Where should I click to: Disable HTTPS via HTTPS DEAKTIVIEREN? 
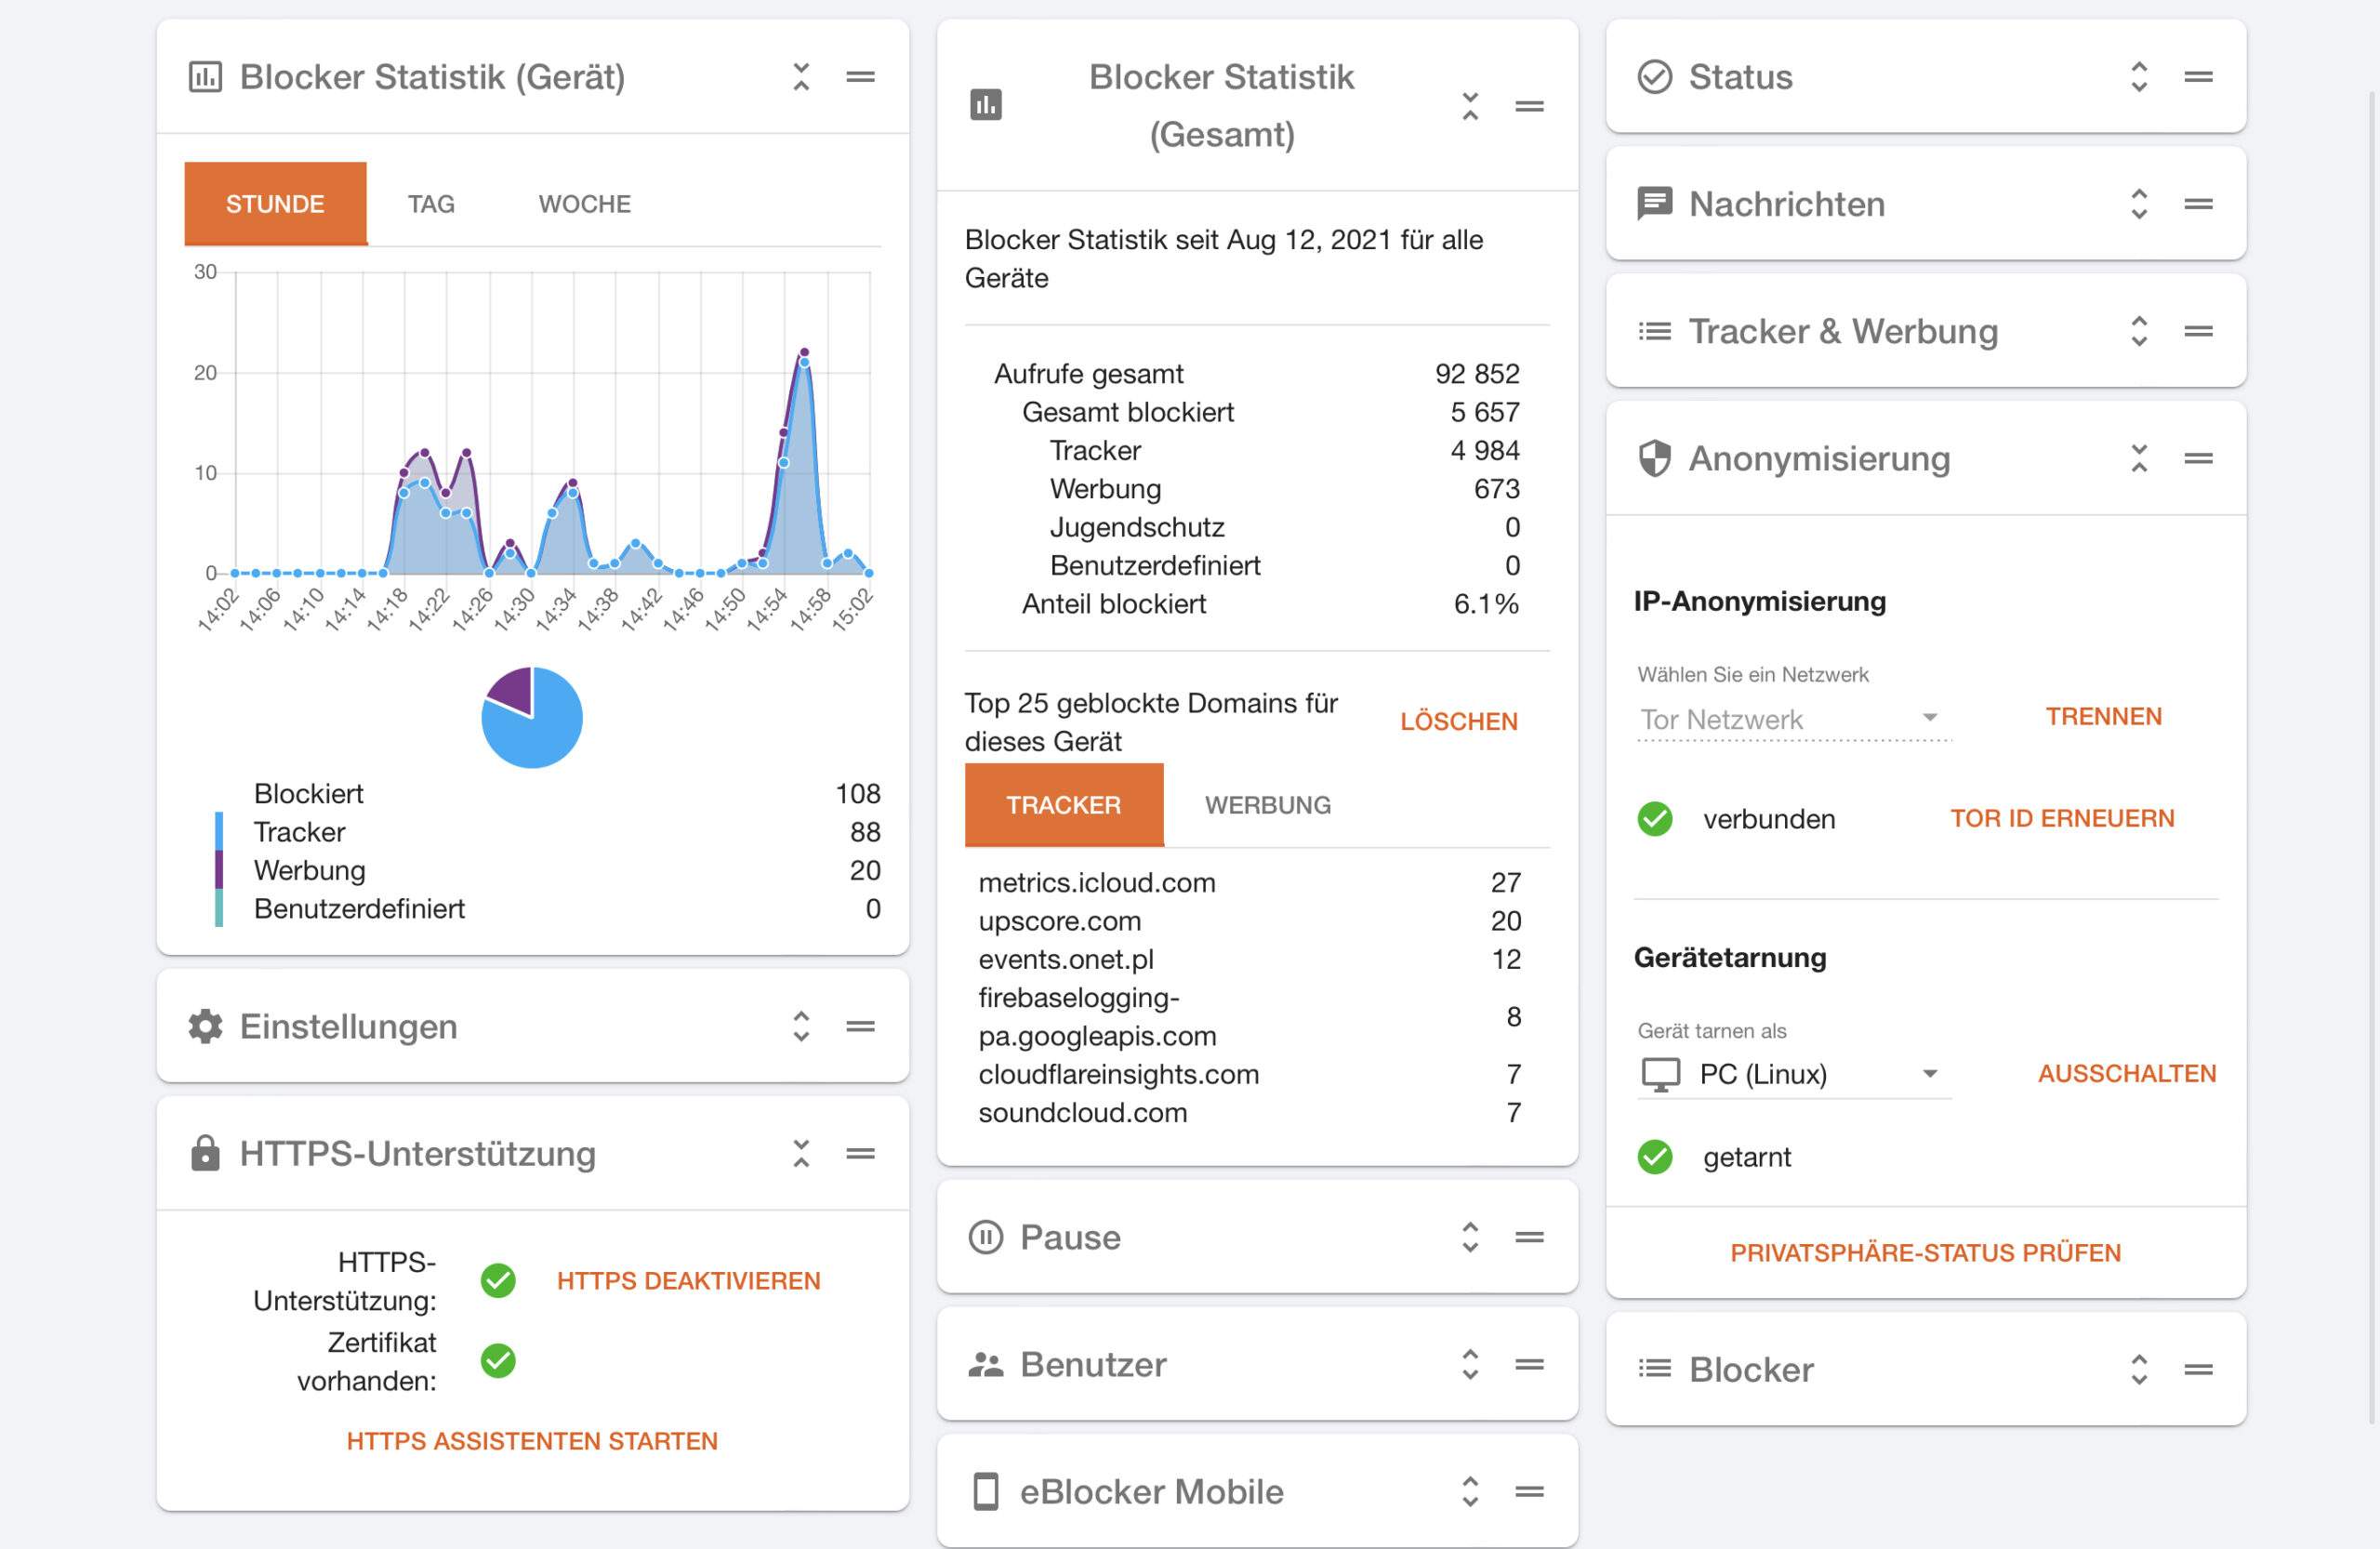pyautogui.click(x=688, y=1281)
